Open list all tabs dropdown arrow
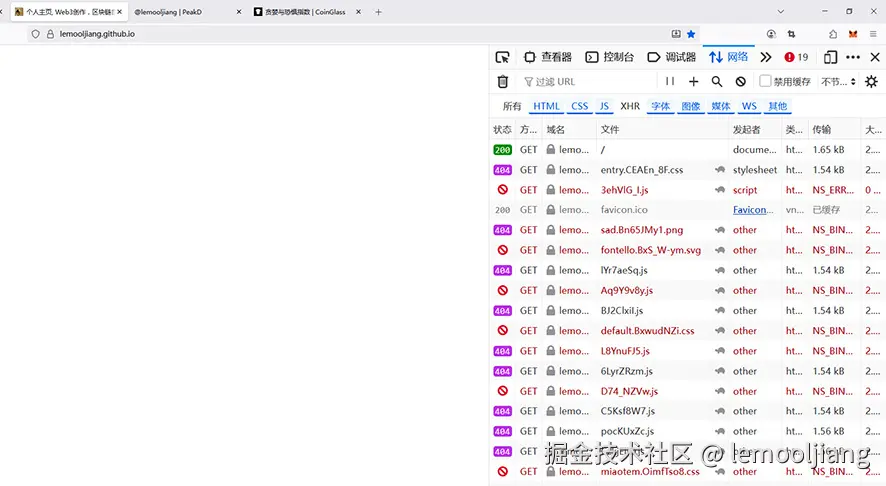Screen dimensions: 886x486 click(x=780, y=12)
